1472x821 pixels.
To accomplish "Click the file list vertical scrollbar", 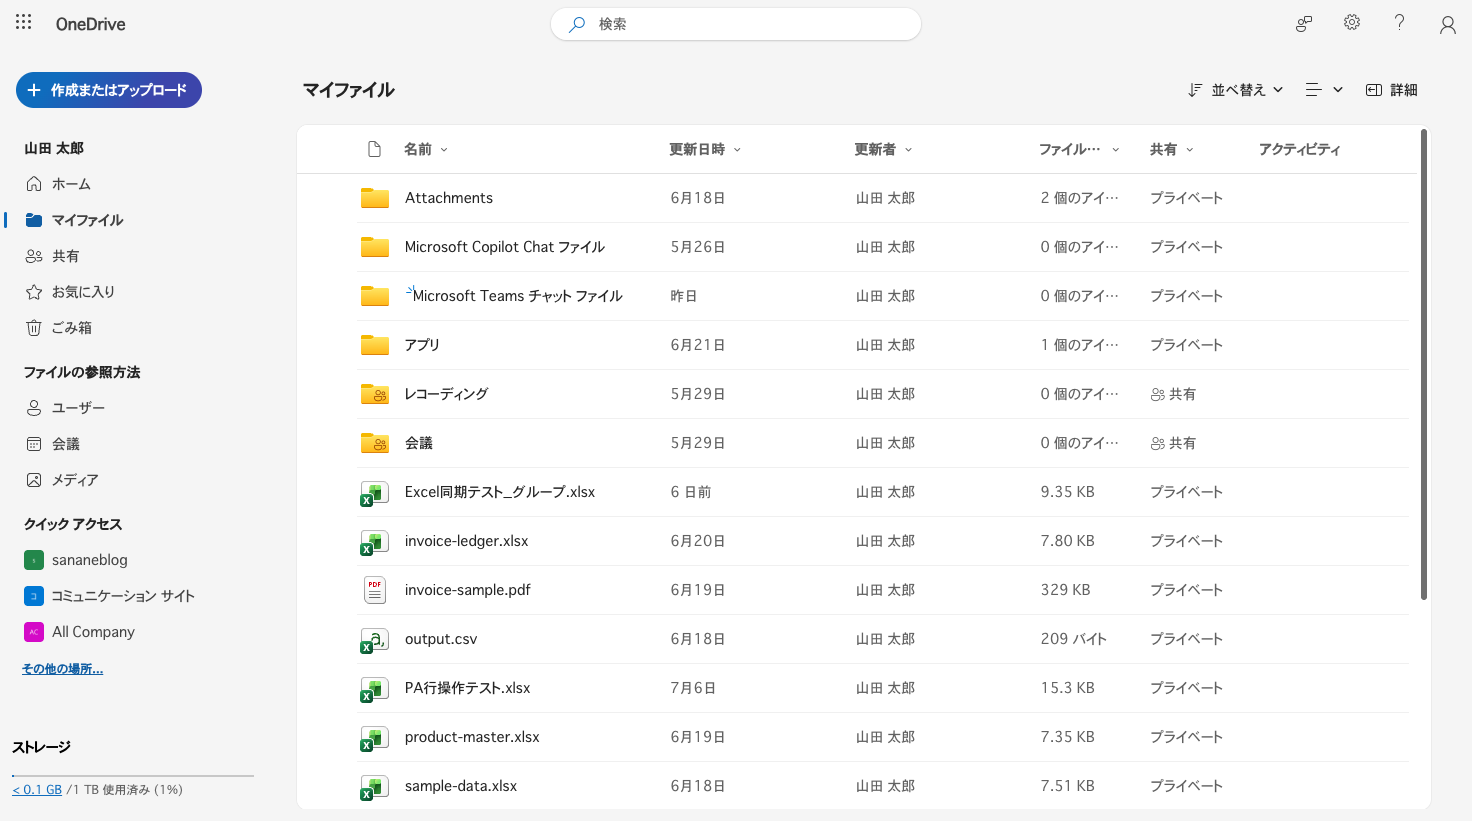I will [1424, 365].
